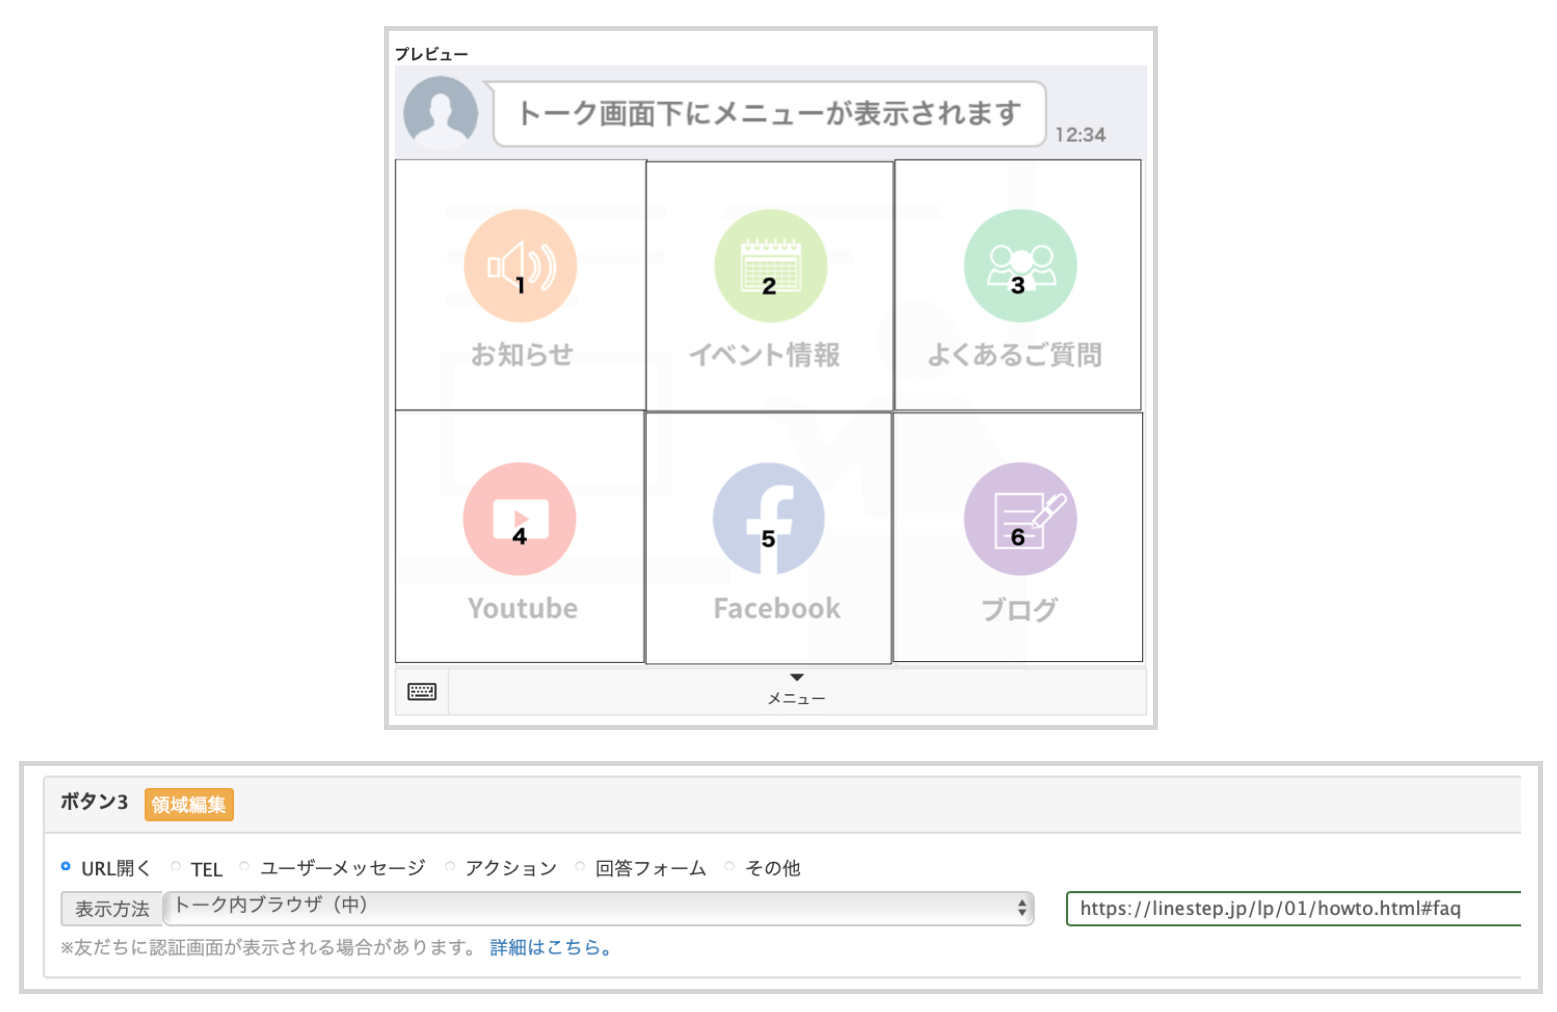Open the 詳細はこちら link
This screenshot has height=1012, width=1557.
click(x=550, y=947)
